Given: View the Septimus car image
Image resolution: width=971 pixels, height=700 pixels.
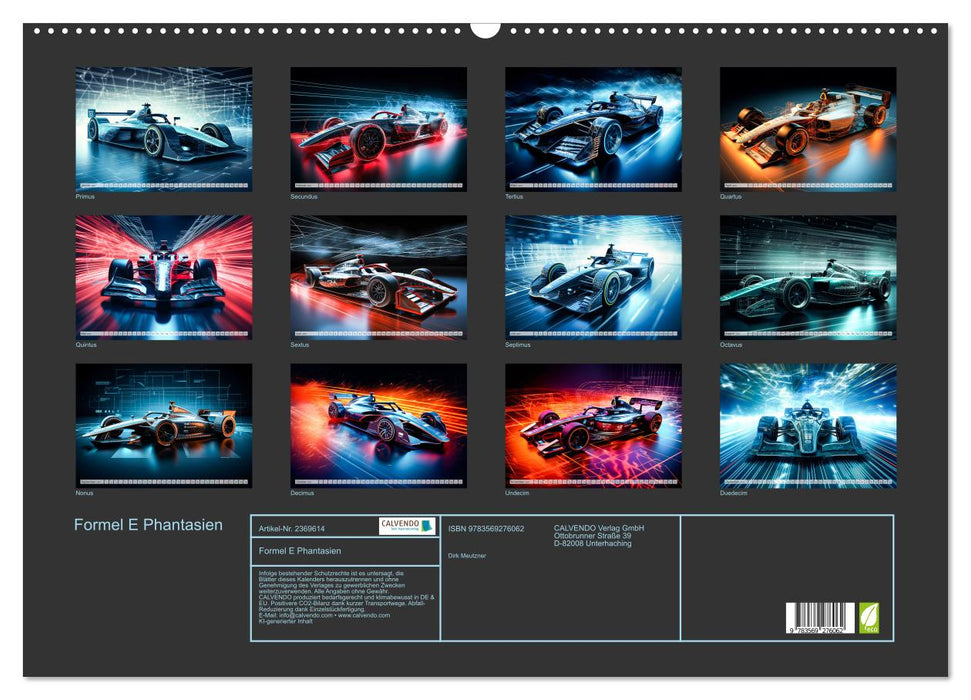Looking at the screenshot, I should [593, 278].
